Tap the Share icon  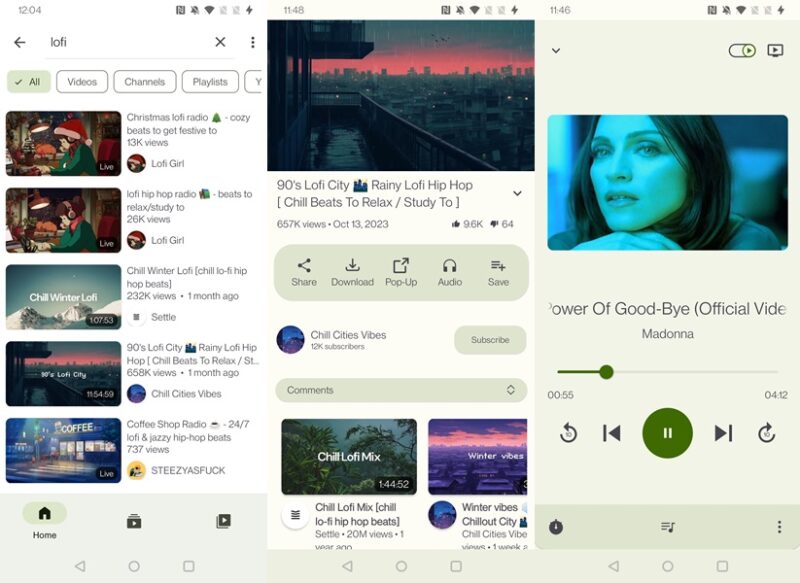[303, 273]
